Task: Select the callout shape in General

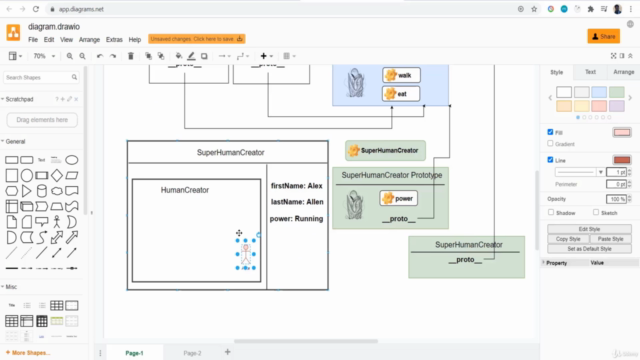Action: pos(42,222)
